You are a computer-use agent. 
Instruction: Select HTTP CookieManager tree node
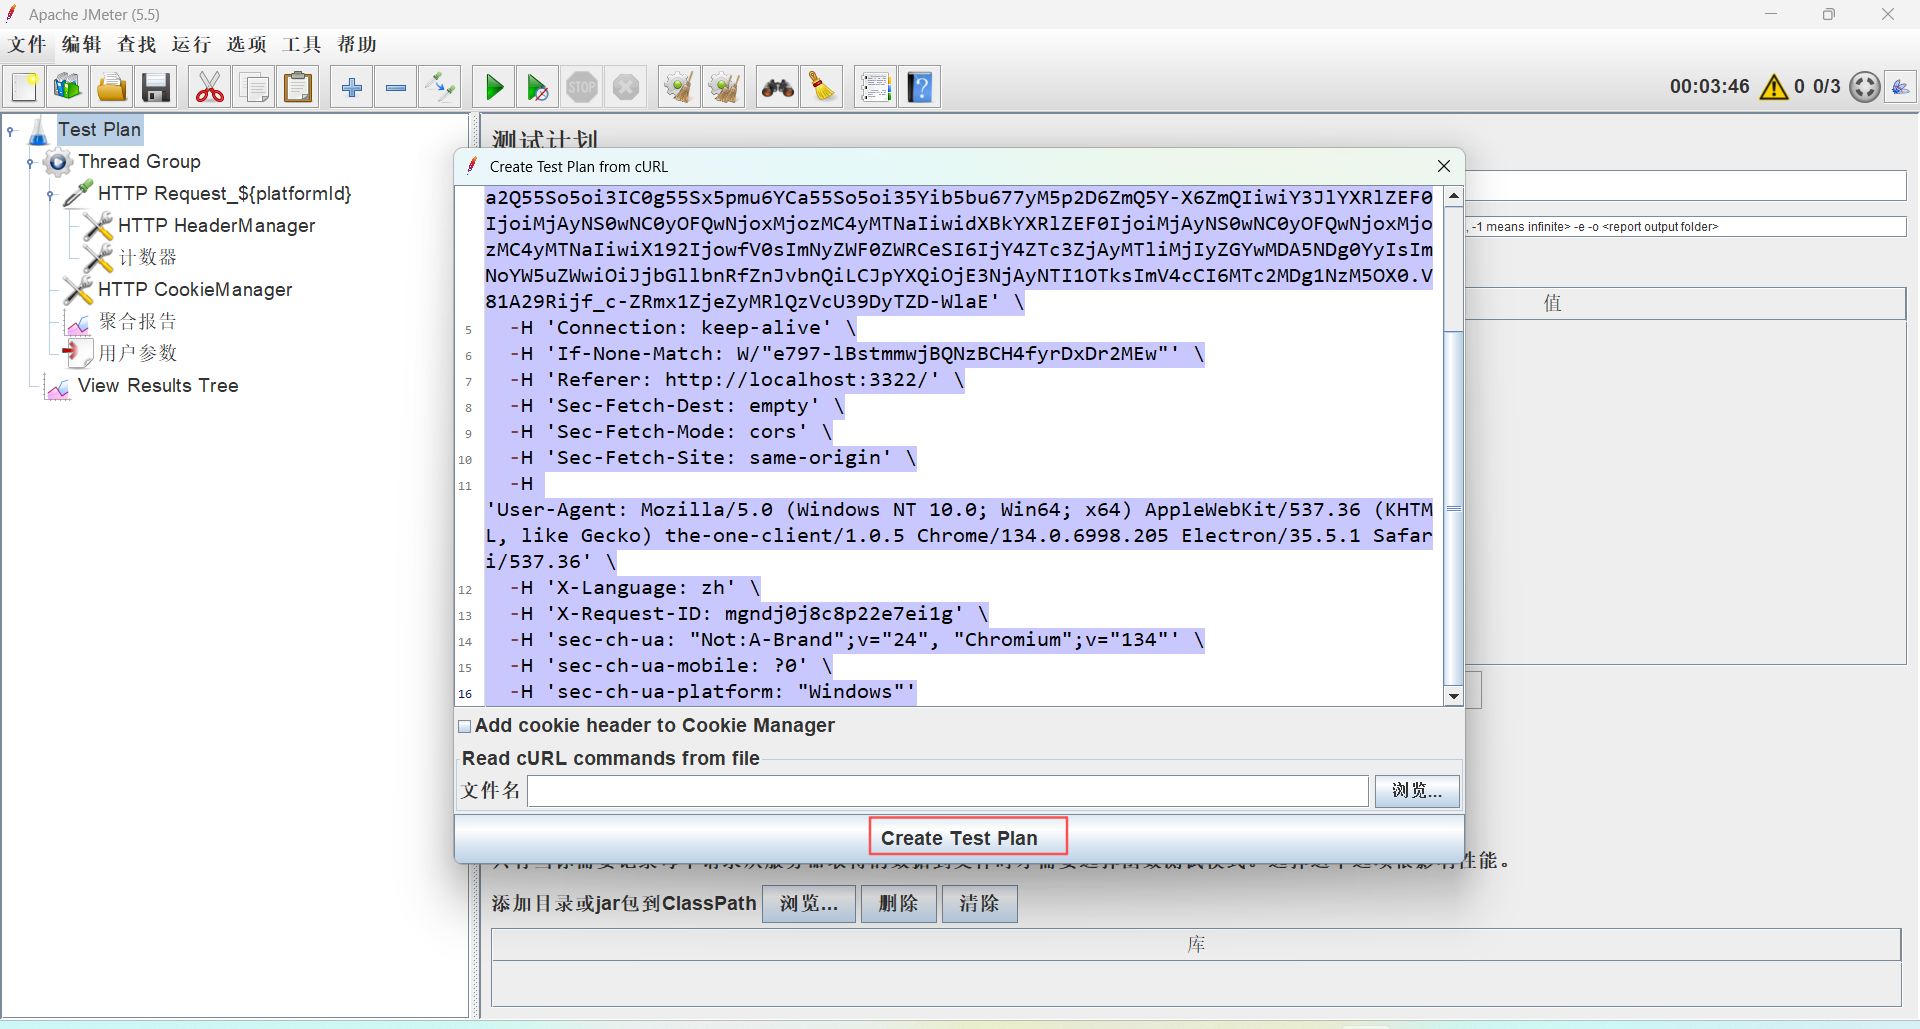195,290
